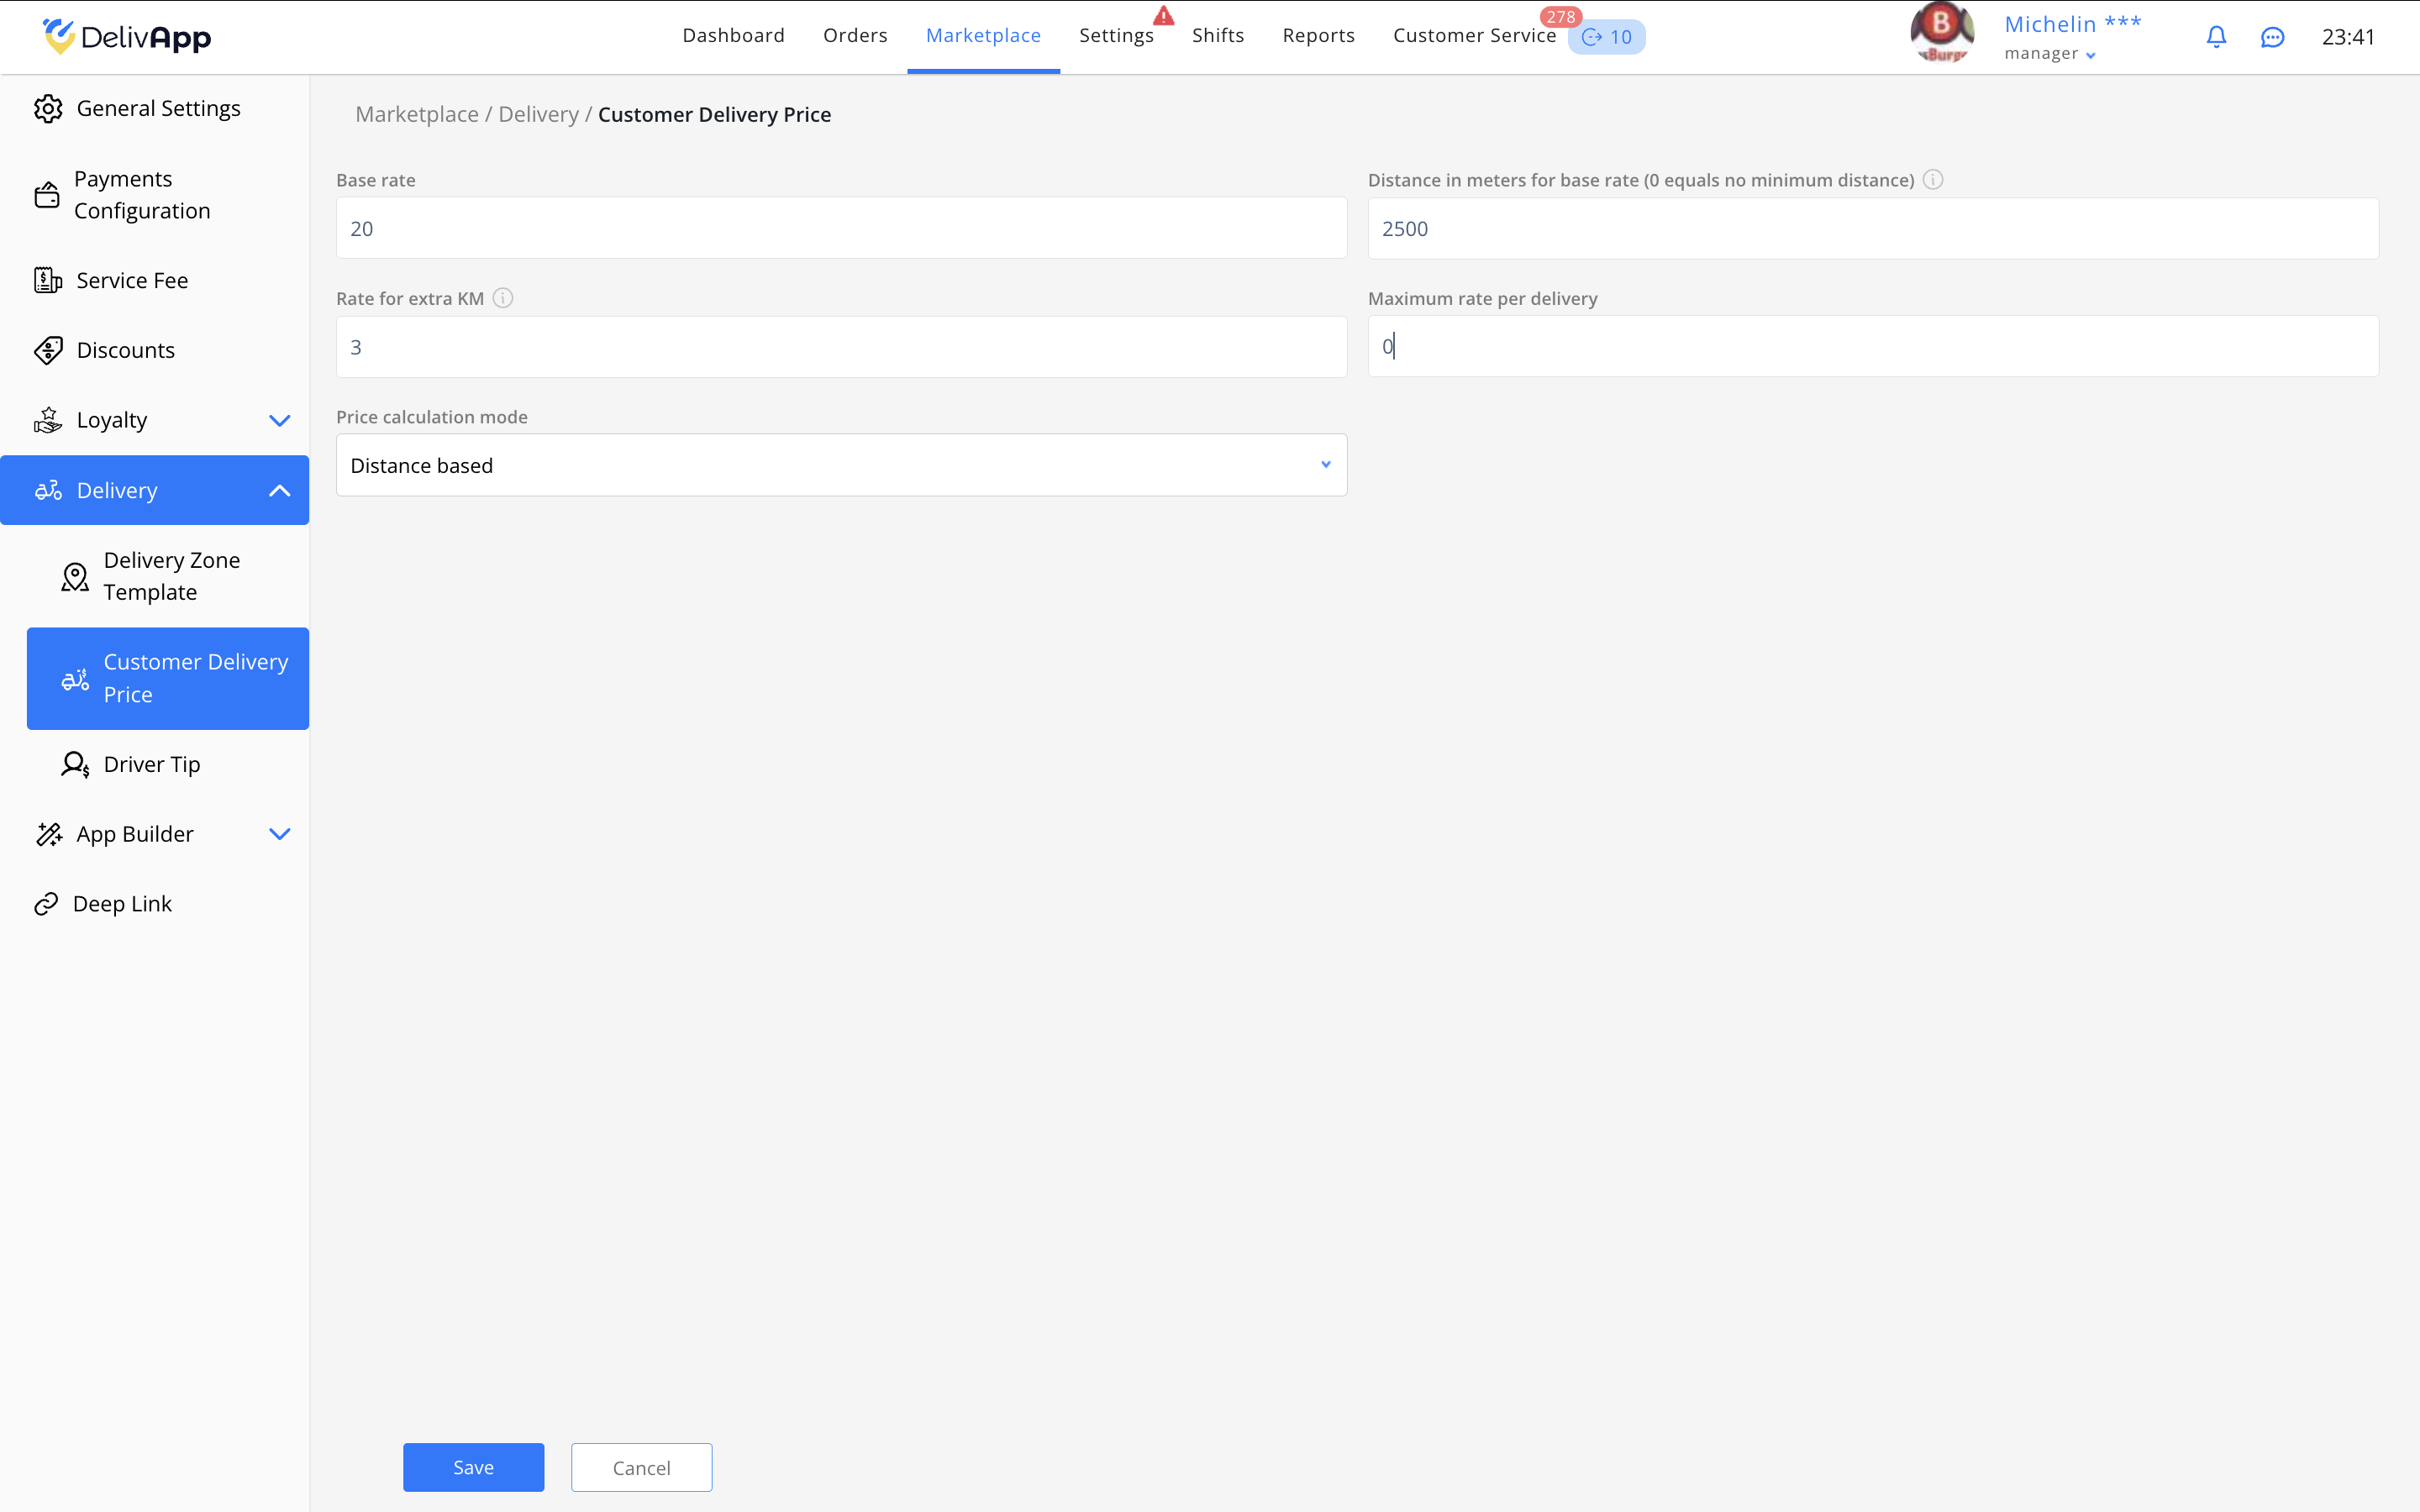The width and height of the screenshot is (2420, 1512).
Task: Click the DelivApp logo
Action: point(127,37)
